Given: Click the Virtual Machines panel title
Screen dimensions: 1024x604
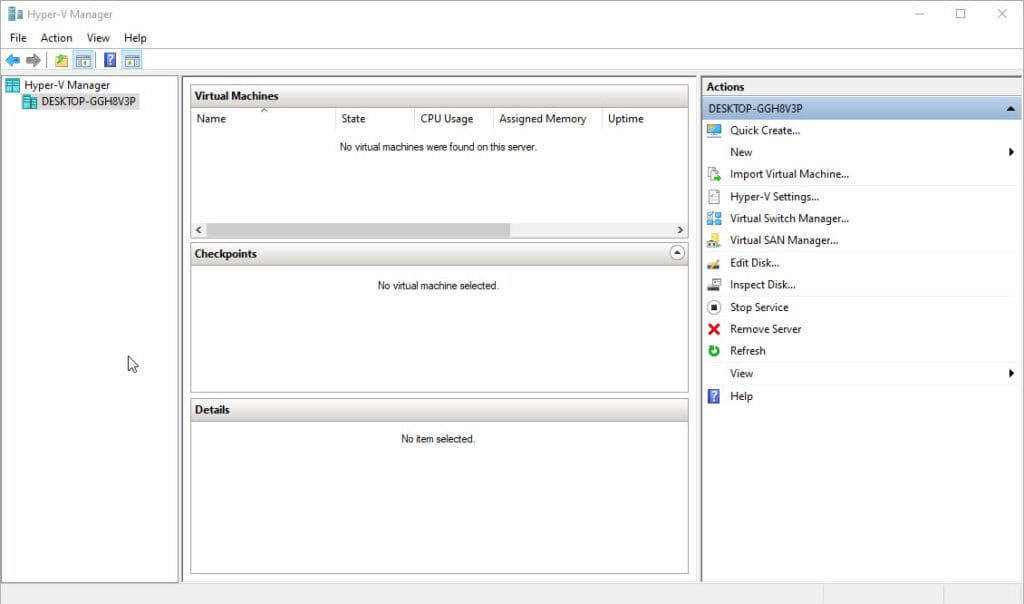Looking at the screenshot, I should pyautogui.click(x=236, y=96).
